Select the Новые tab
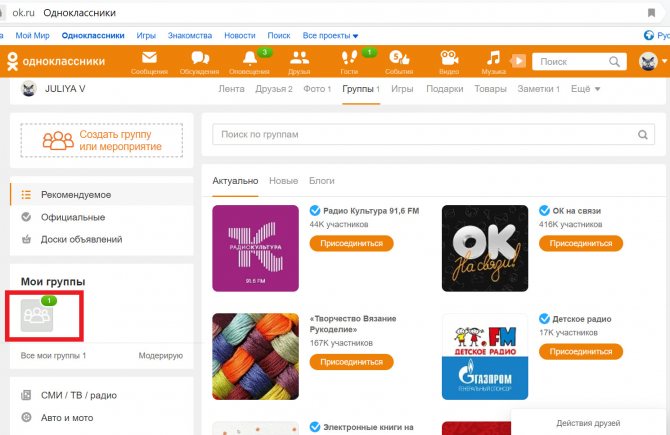 (283, 181)
